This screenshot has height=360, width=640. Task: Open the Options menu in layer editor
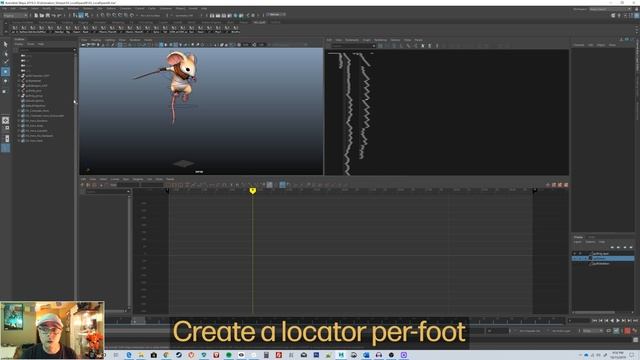point(590,242)
